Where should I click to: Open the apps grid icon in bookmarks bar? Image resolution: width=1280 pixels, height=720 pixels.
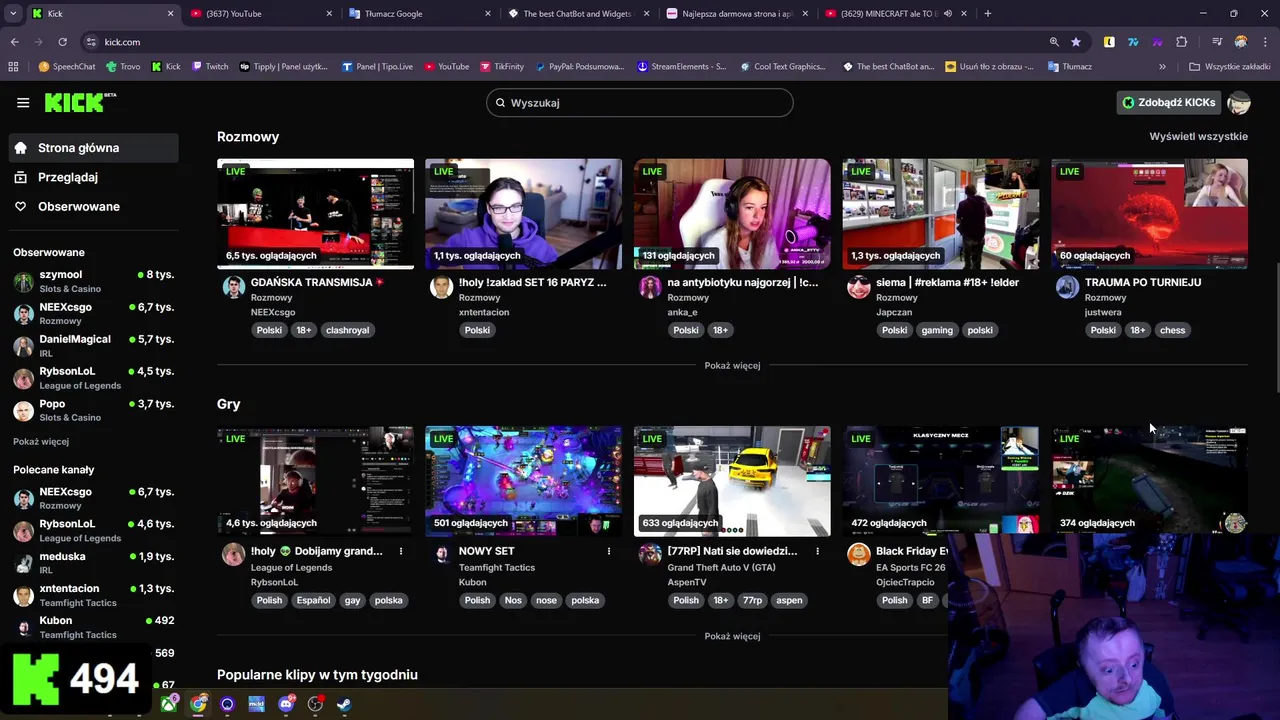(13, 67)
